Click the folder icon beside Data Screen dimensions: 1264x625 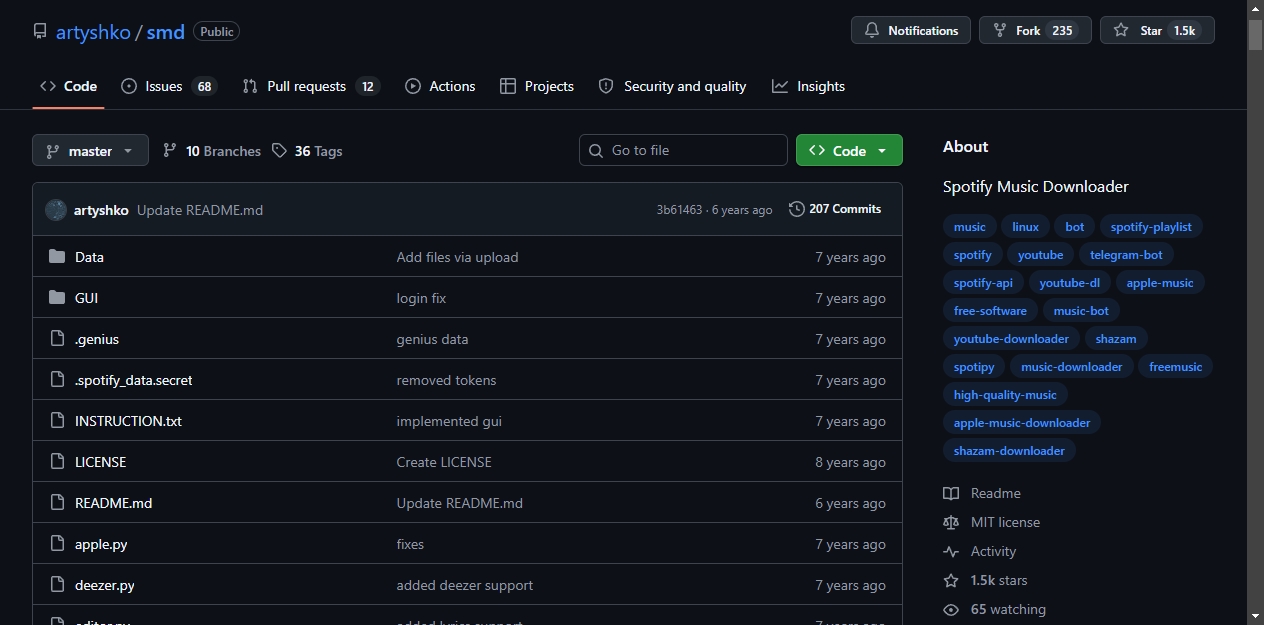(x=57, y=257)
